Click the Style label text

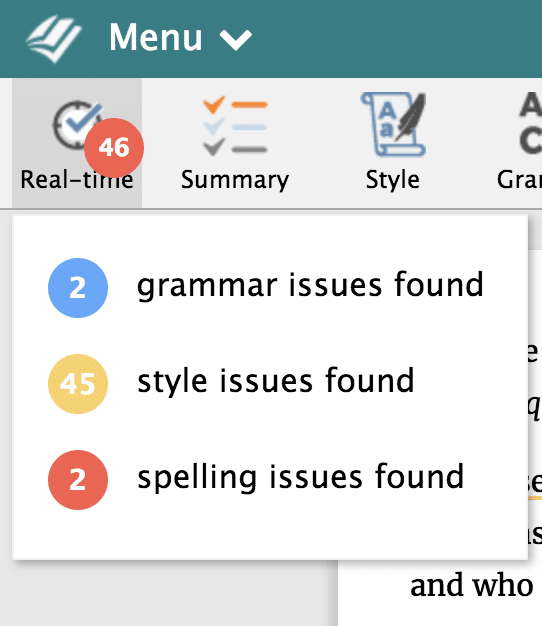coord(392,180)
